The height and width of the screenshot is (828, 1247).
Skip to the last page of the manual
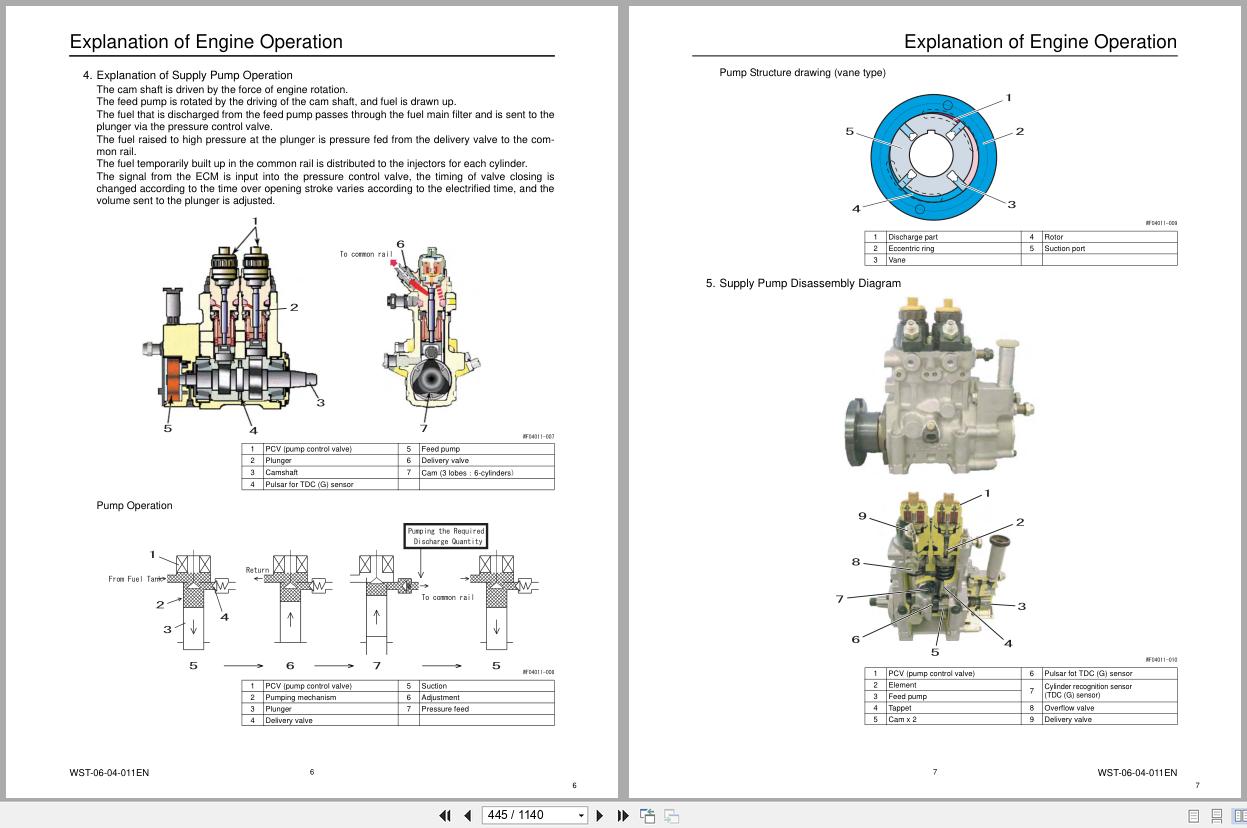pos(622,815)
